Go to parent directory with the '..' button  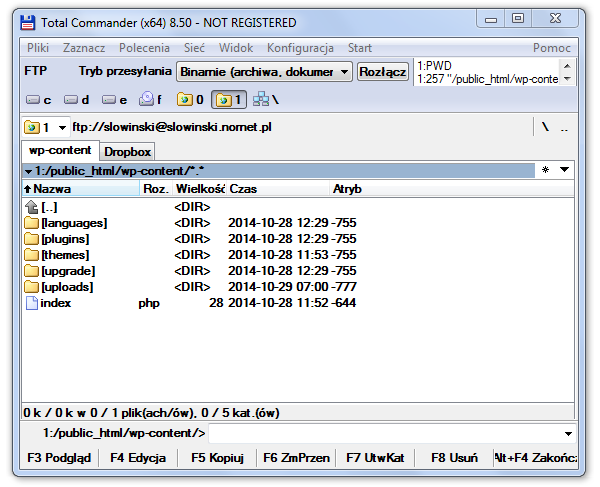point(564,127)
